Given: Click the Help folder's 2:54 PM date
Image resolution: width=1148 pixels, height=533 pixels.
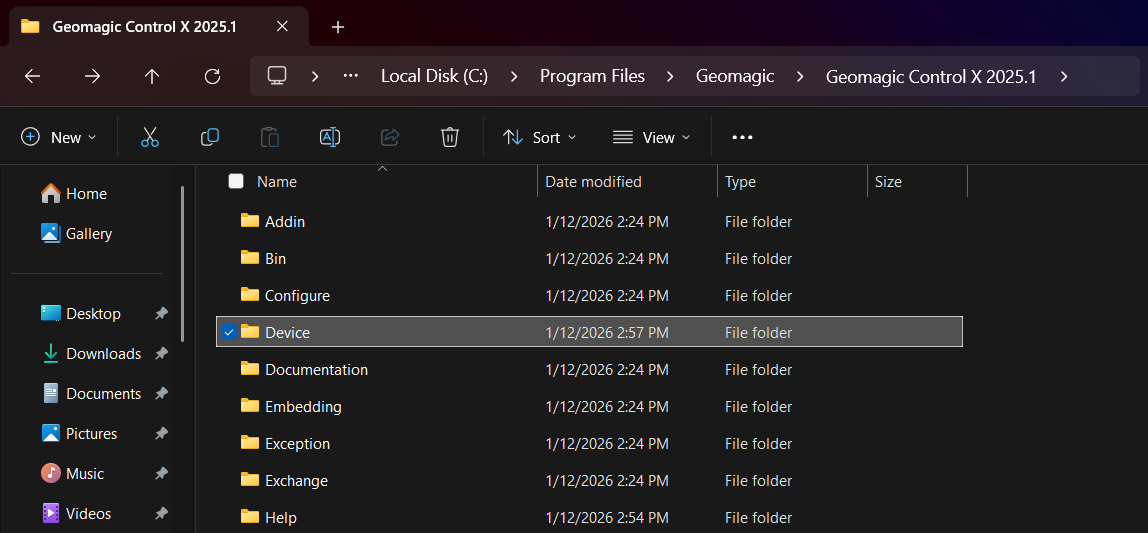Looking at the screenshot, I should click(x=607, y=518).
